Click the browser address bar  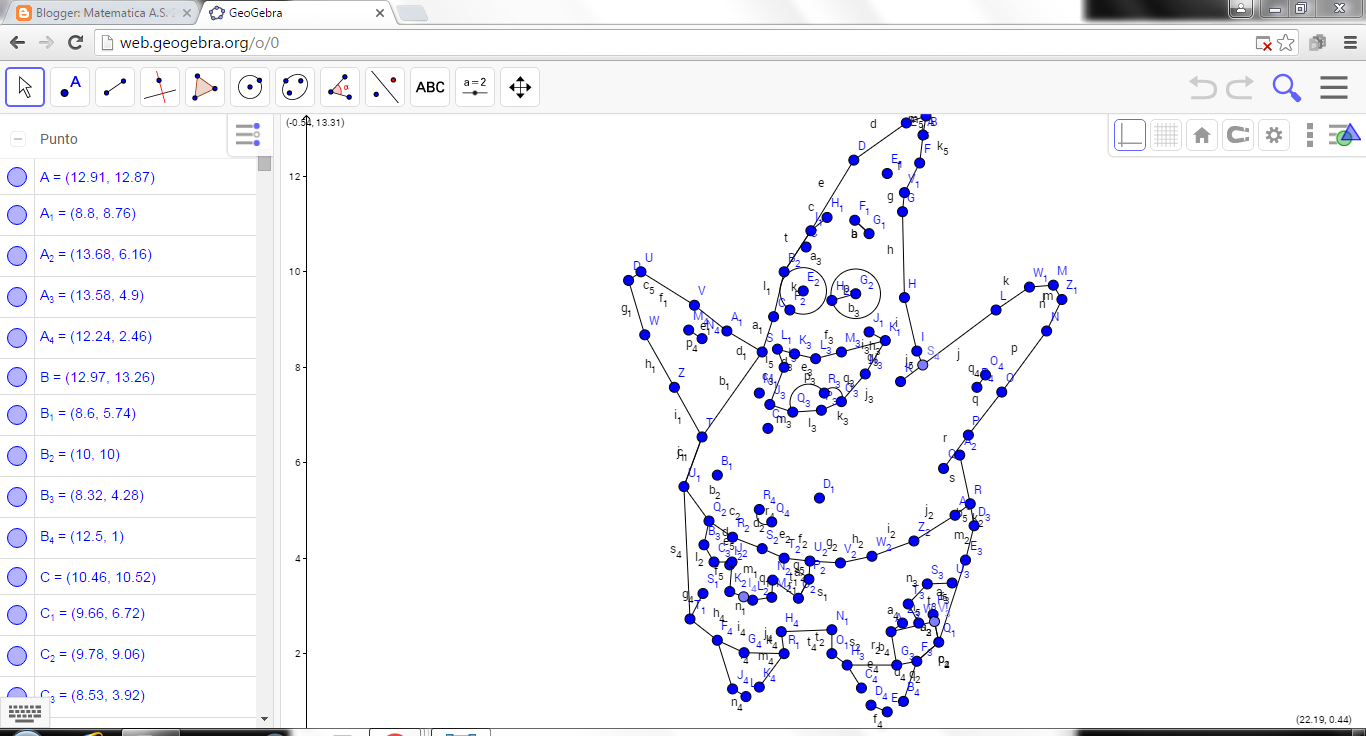pos(400,42)
